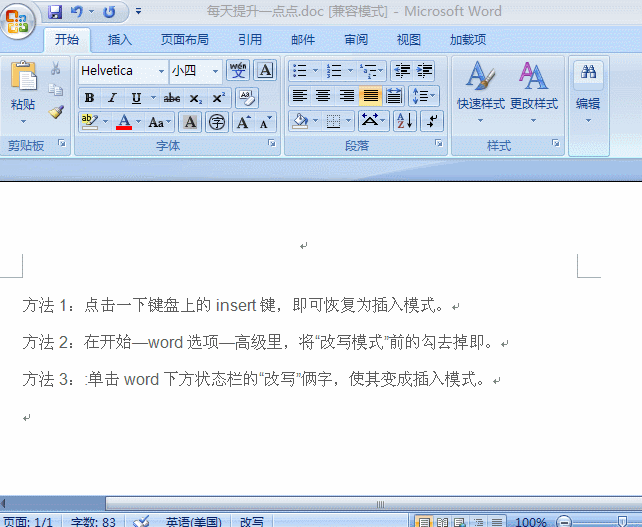Switch to the 视图 tab
This screenshot has width=642, height=527.
pos(409,40)
